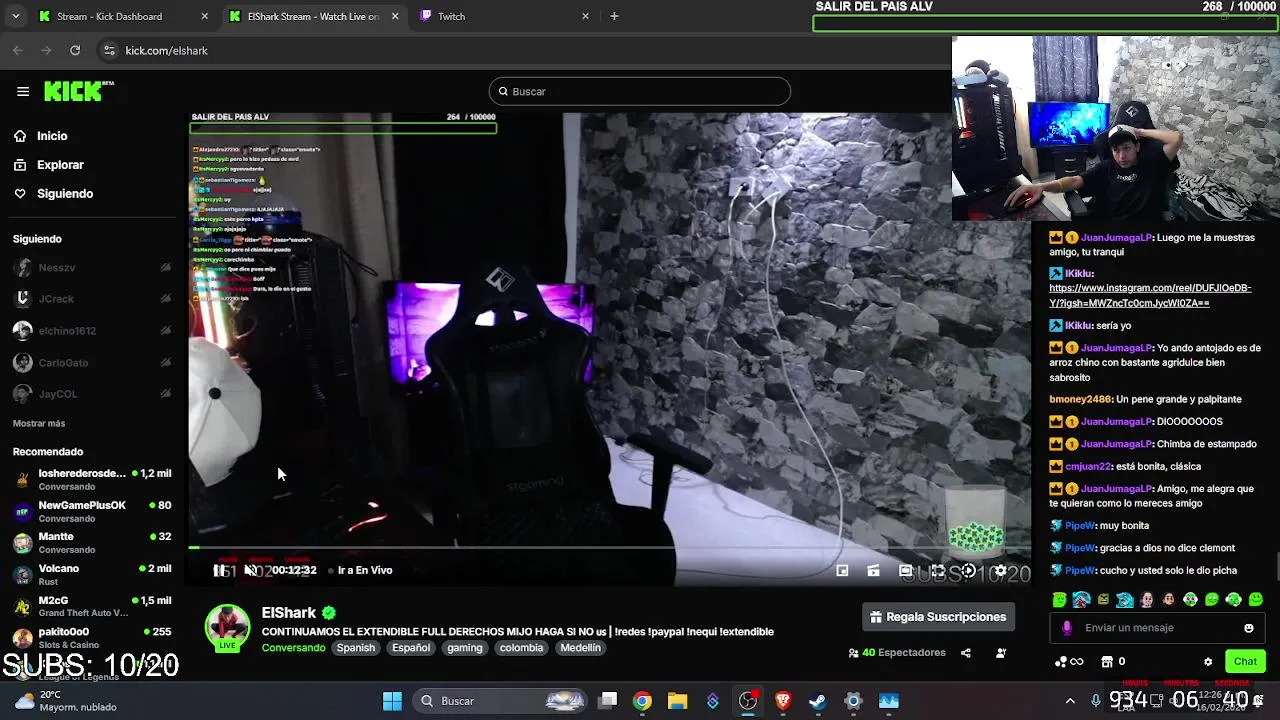
Task: Toggle theater mode in player
Action: pyautogui.click(x=905, y=570)
